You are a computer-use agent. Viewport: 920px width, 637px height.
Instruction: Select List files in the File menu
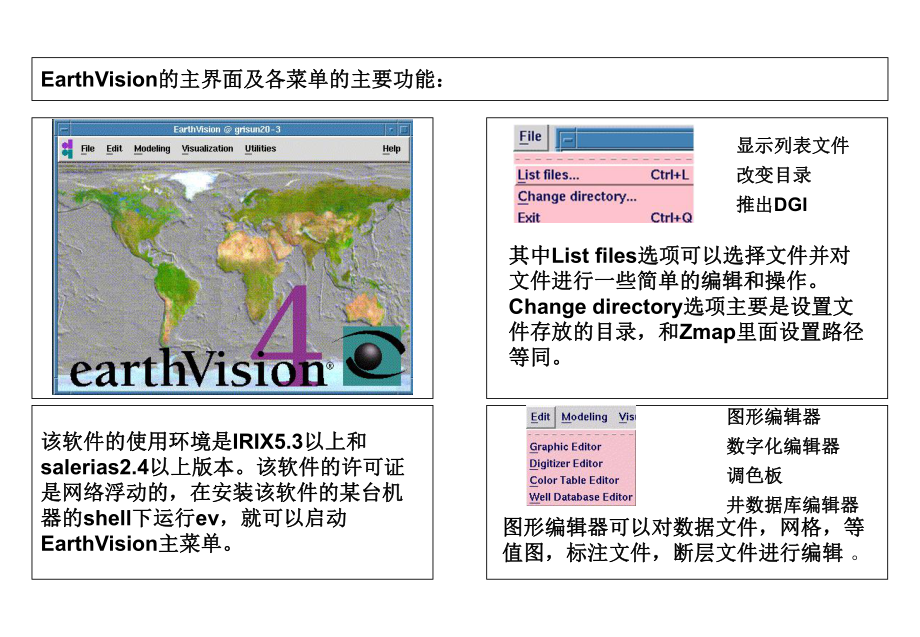coord(545,175)
